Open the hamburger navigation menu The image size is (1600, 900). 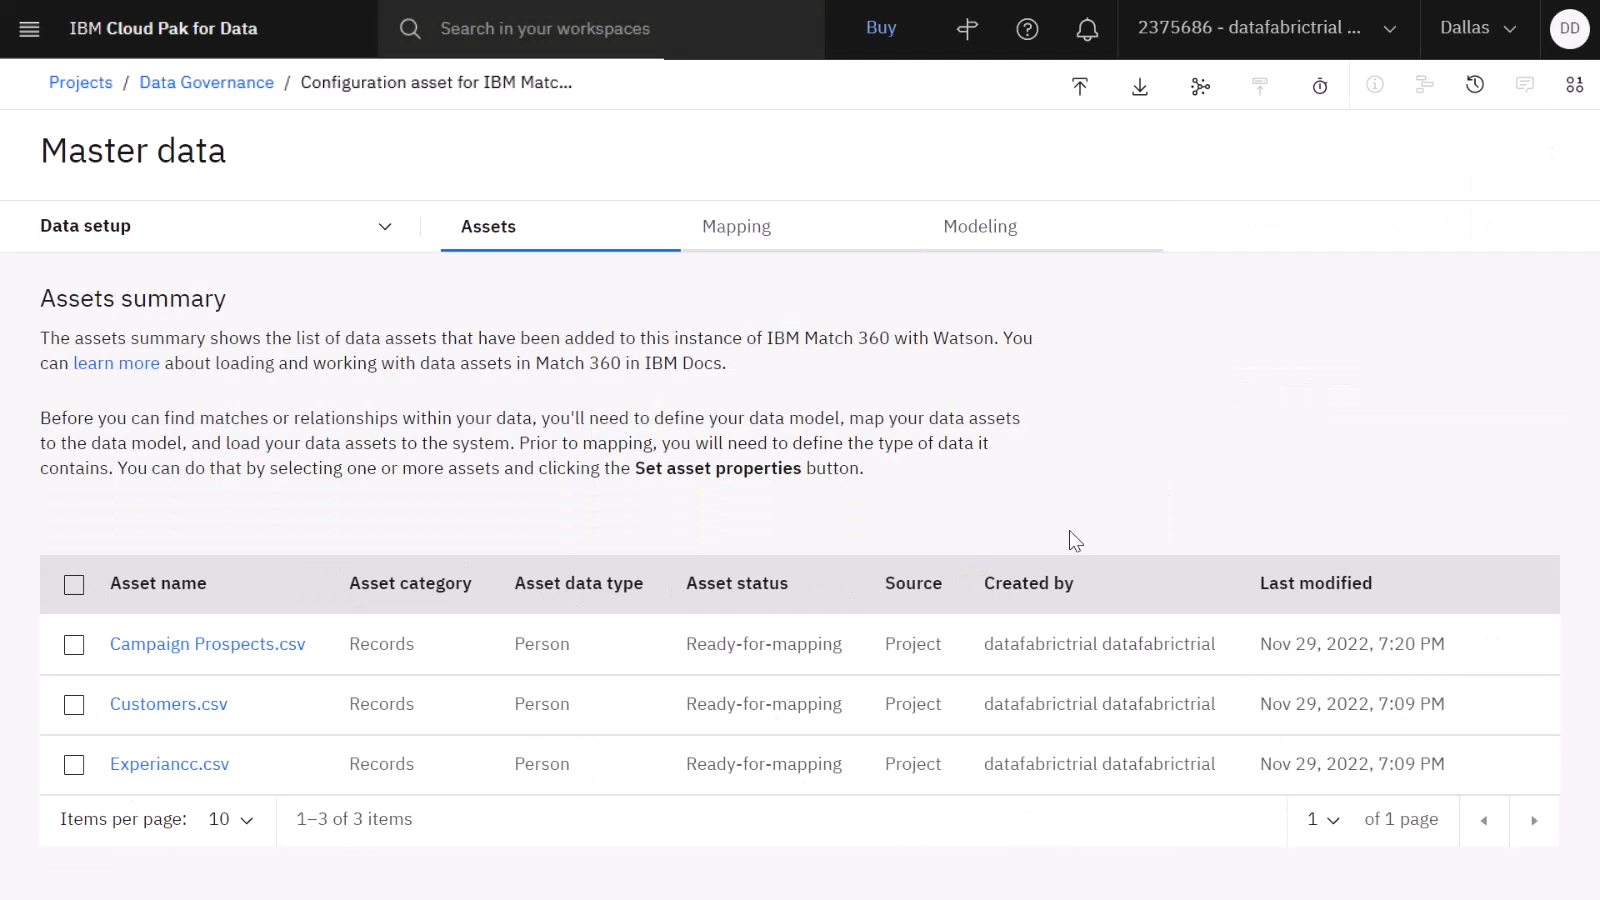[29, 29]
